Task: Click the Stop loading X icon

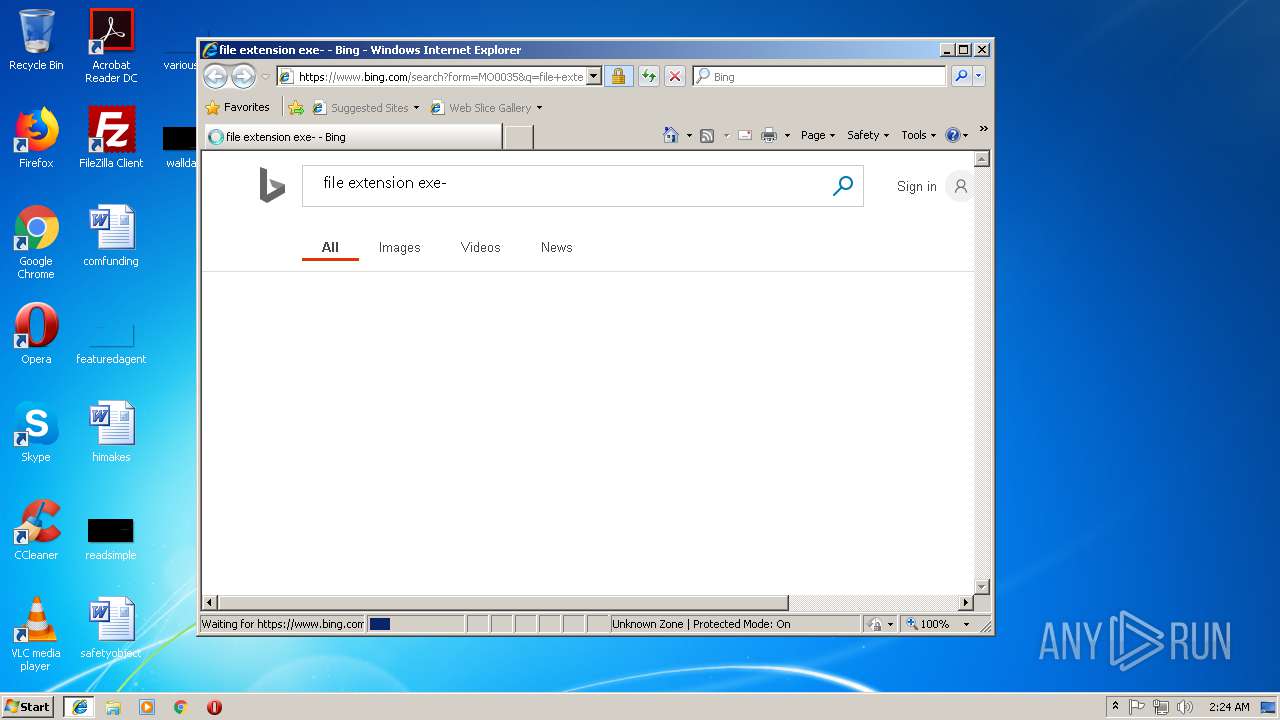Action: click(x=675, y=77)
